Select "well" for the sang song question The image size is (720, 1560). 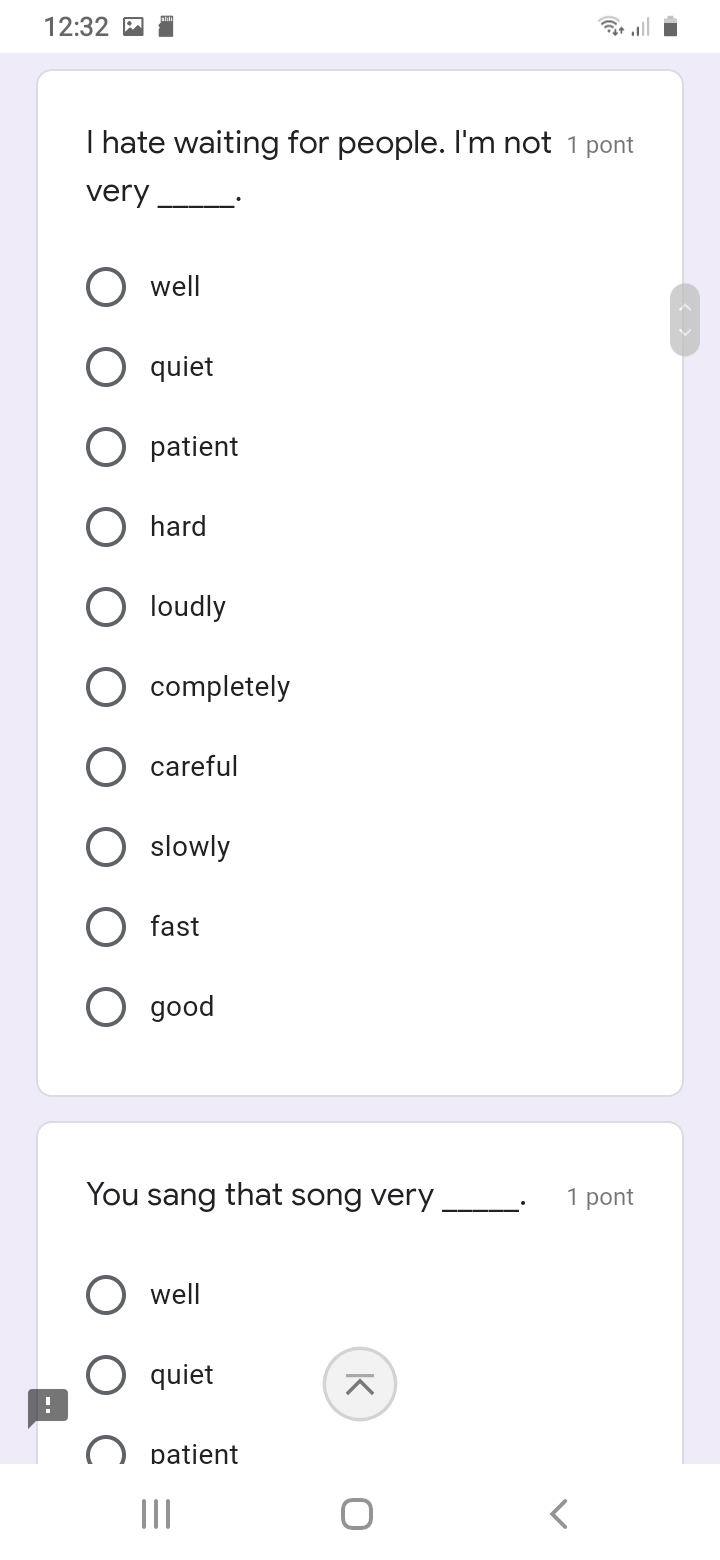[106, 1295]
